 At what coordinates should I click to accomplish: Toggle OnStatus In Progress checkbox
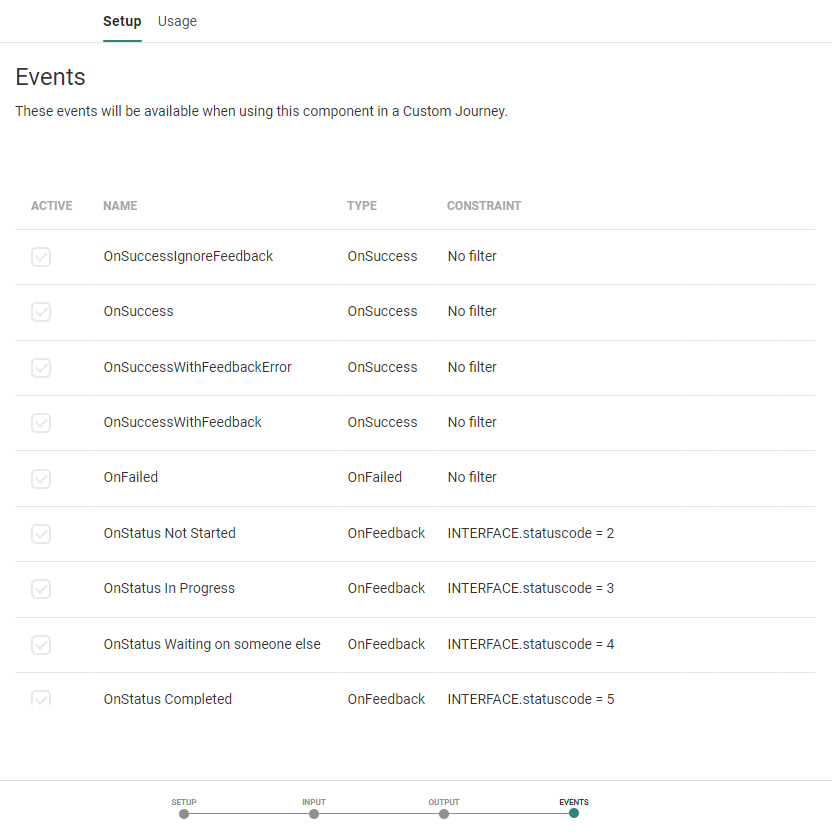point(41,589)
